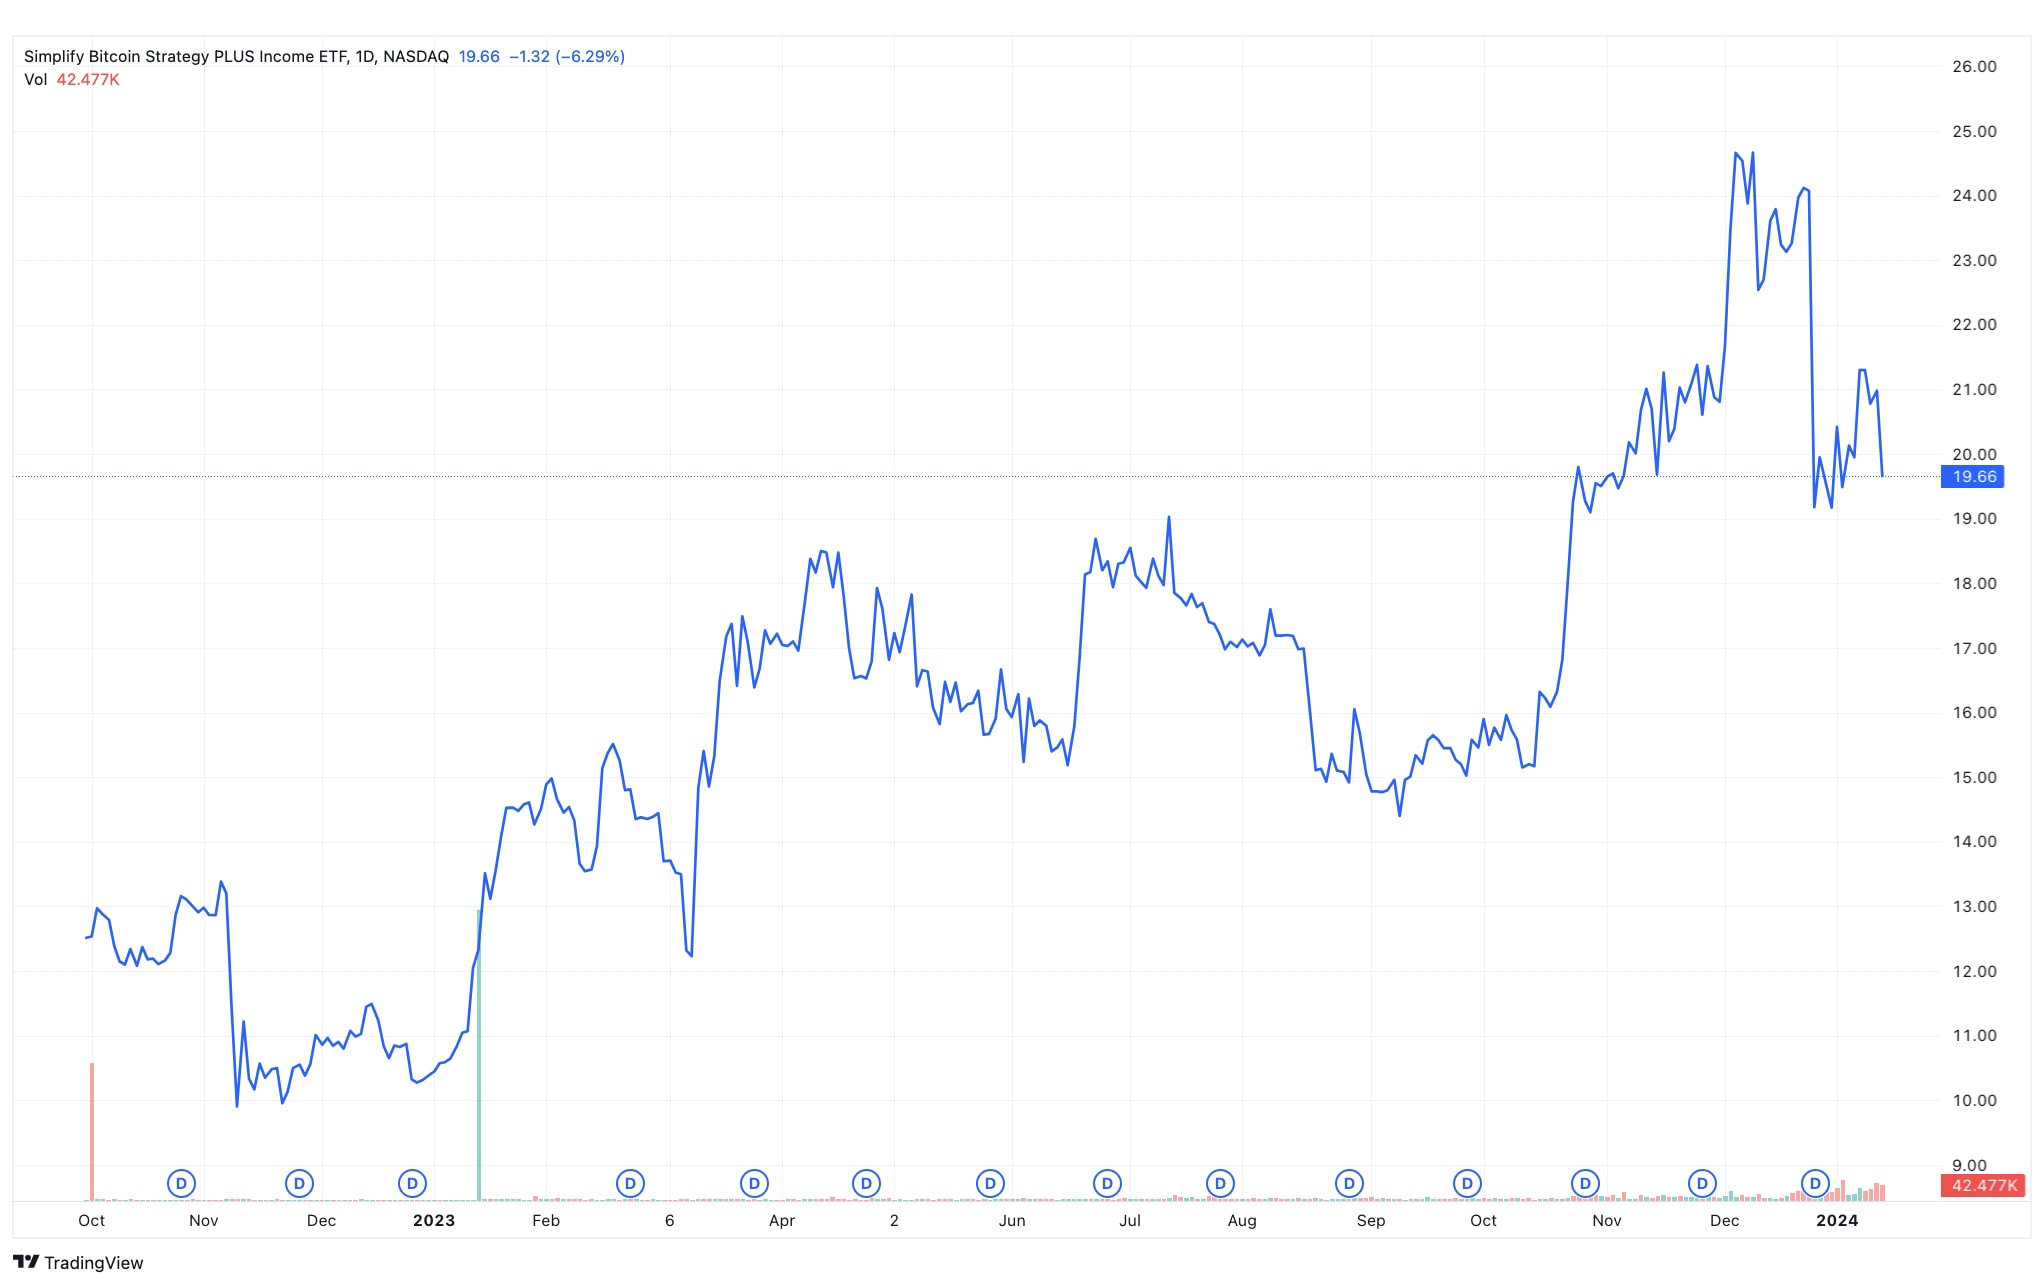Click the Vol indicator label
Image resolution: width=2044 pixels, height=1285 pixels.
[x=36, y=80]
